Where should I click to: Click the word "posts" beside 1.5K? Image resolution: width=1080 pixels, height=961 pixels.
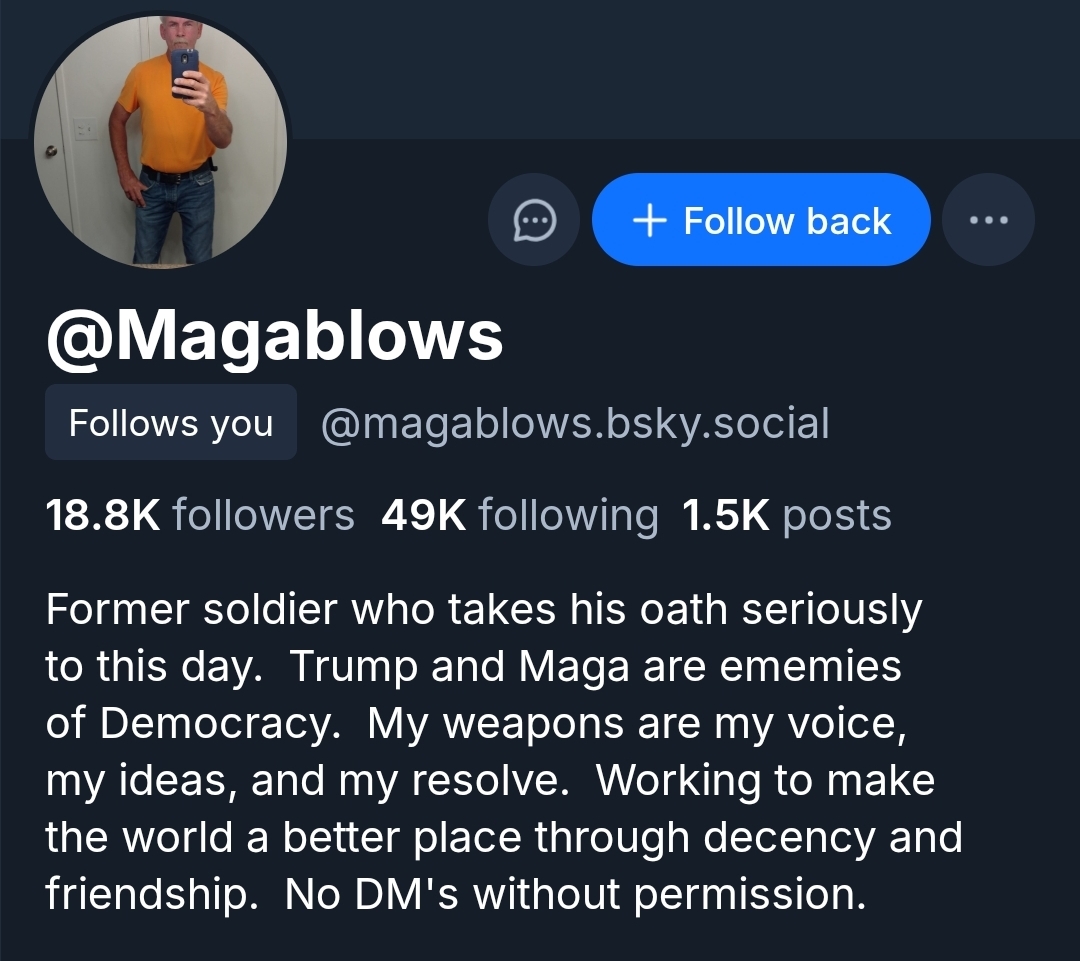(837, 515)
